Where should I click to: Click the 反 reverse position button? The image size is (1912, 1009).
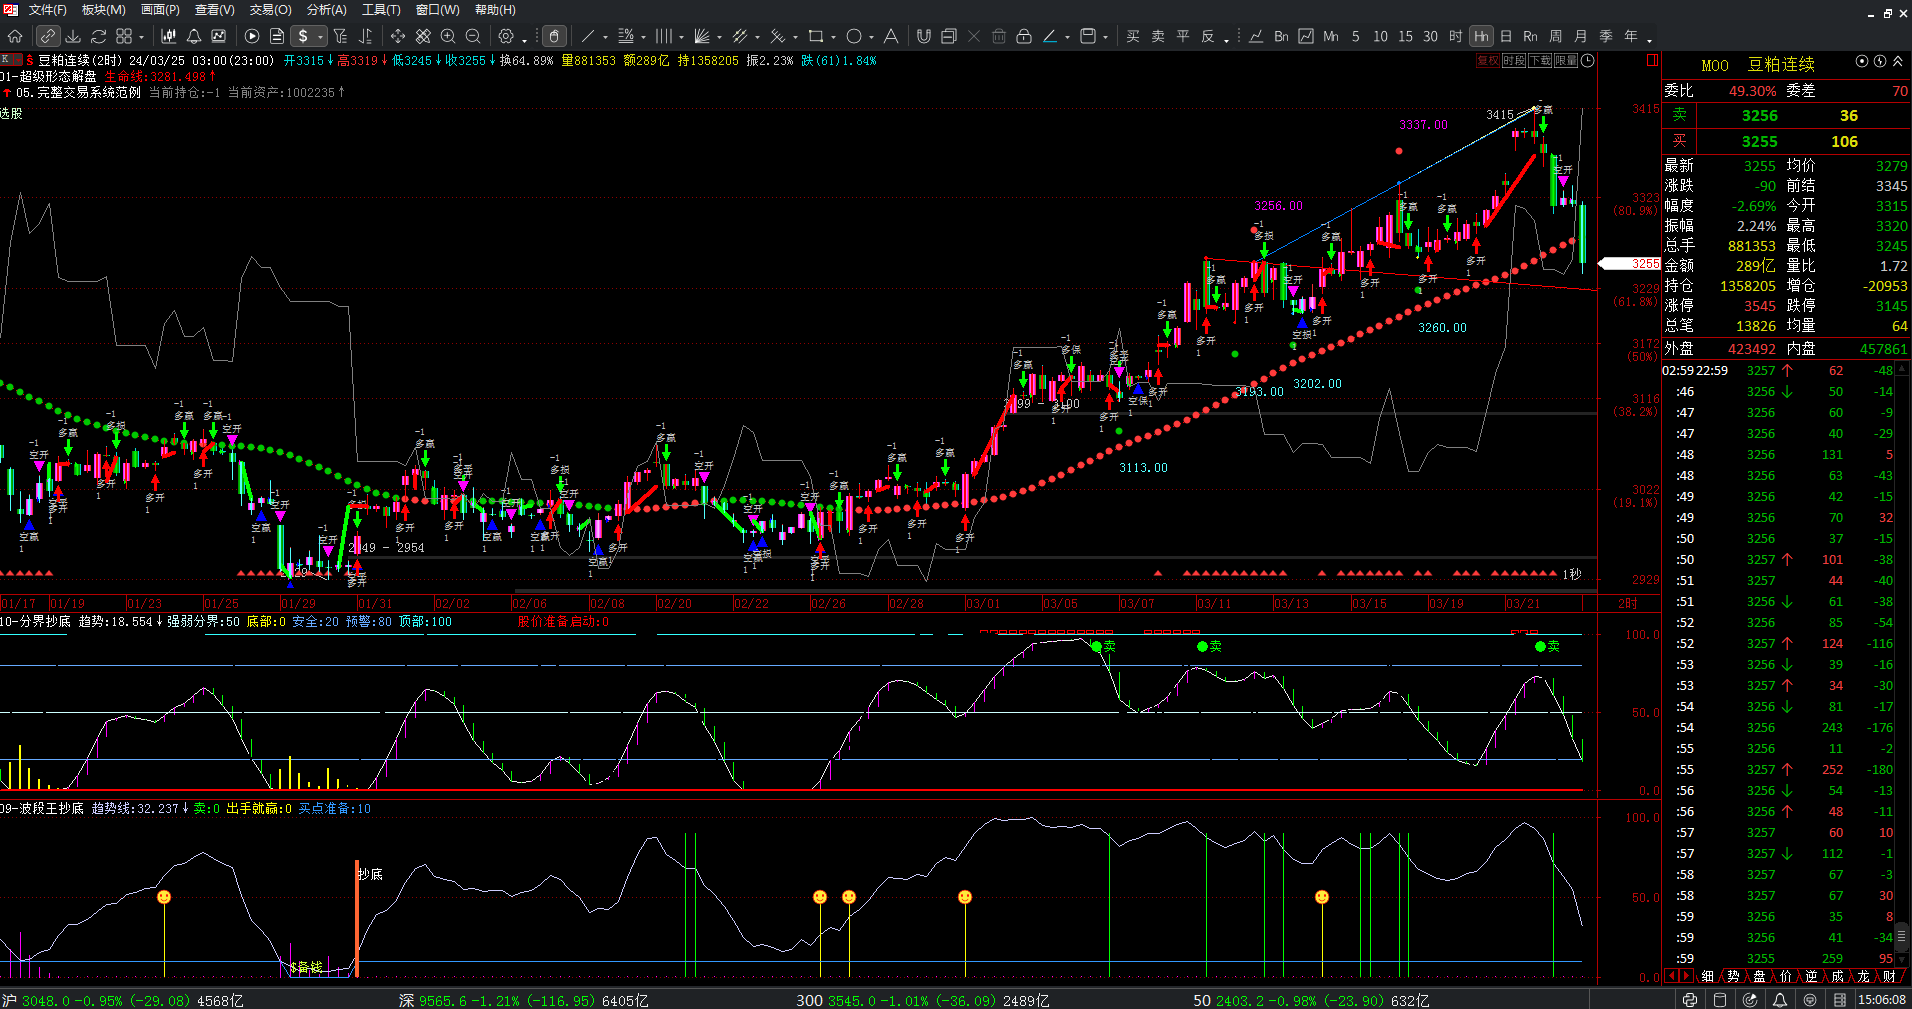[1207, 36]
